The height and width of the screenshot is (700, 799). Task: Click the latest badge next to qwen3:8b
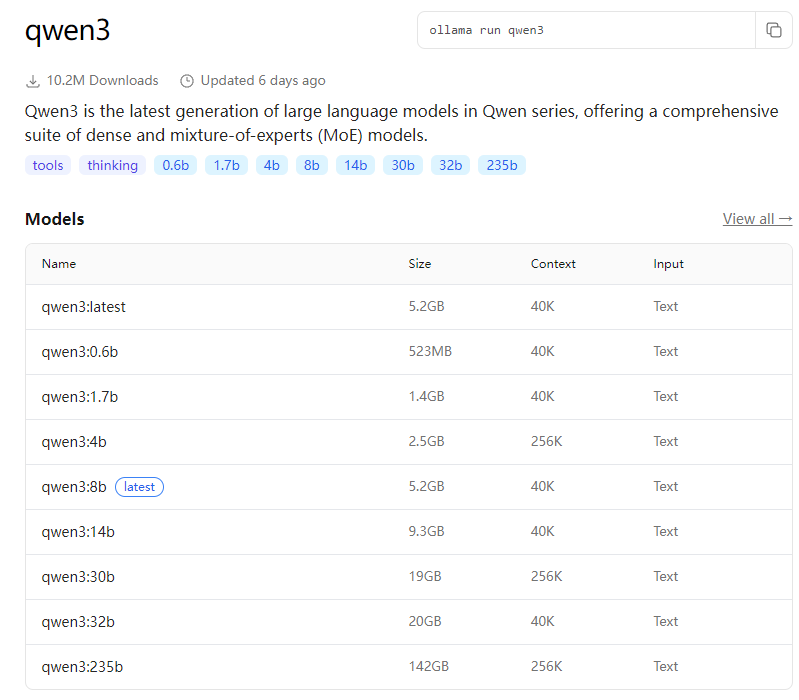tap(140, 487)
